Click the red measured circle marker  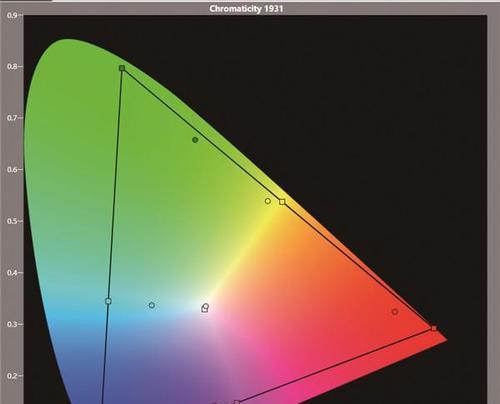[395, 312]
